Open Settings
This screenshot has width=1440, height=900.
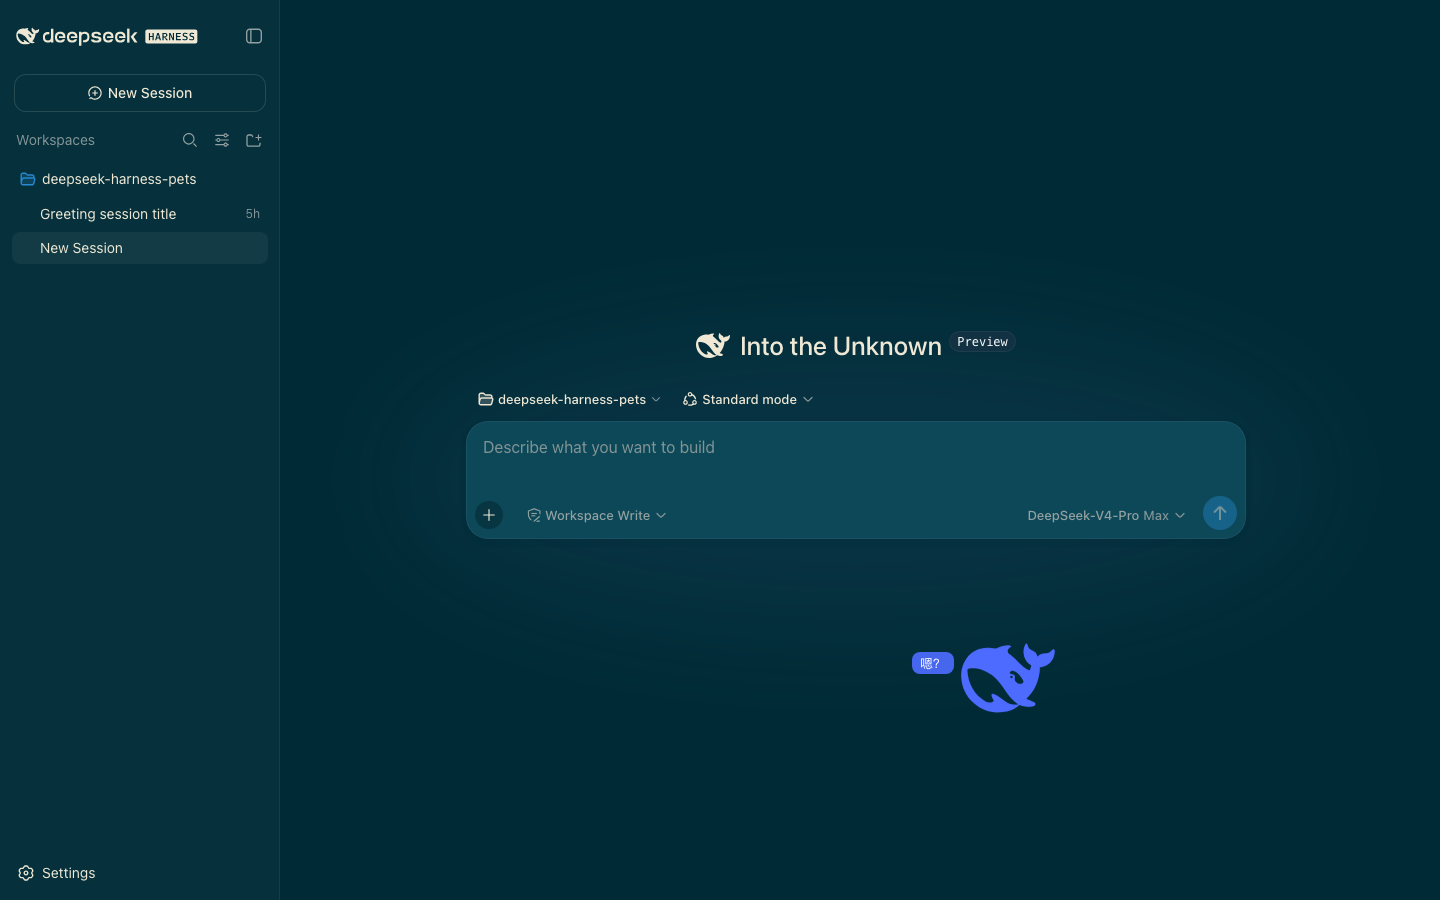pos(57,873)
